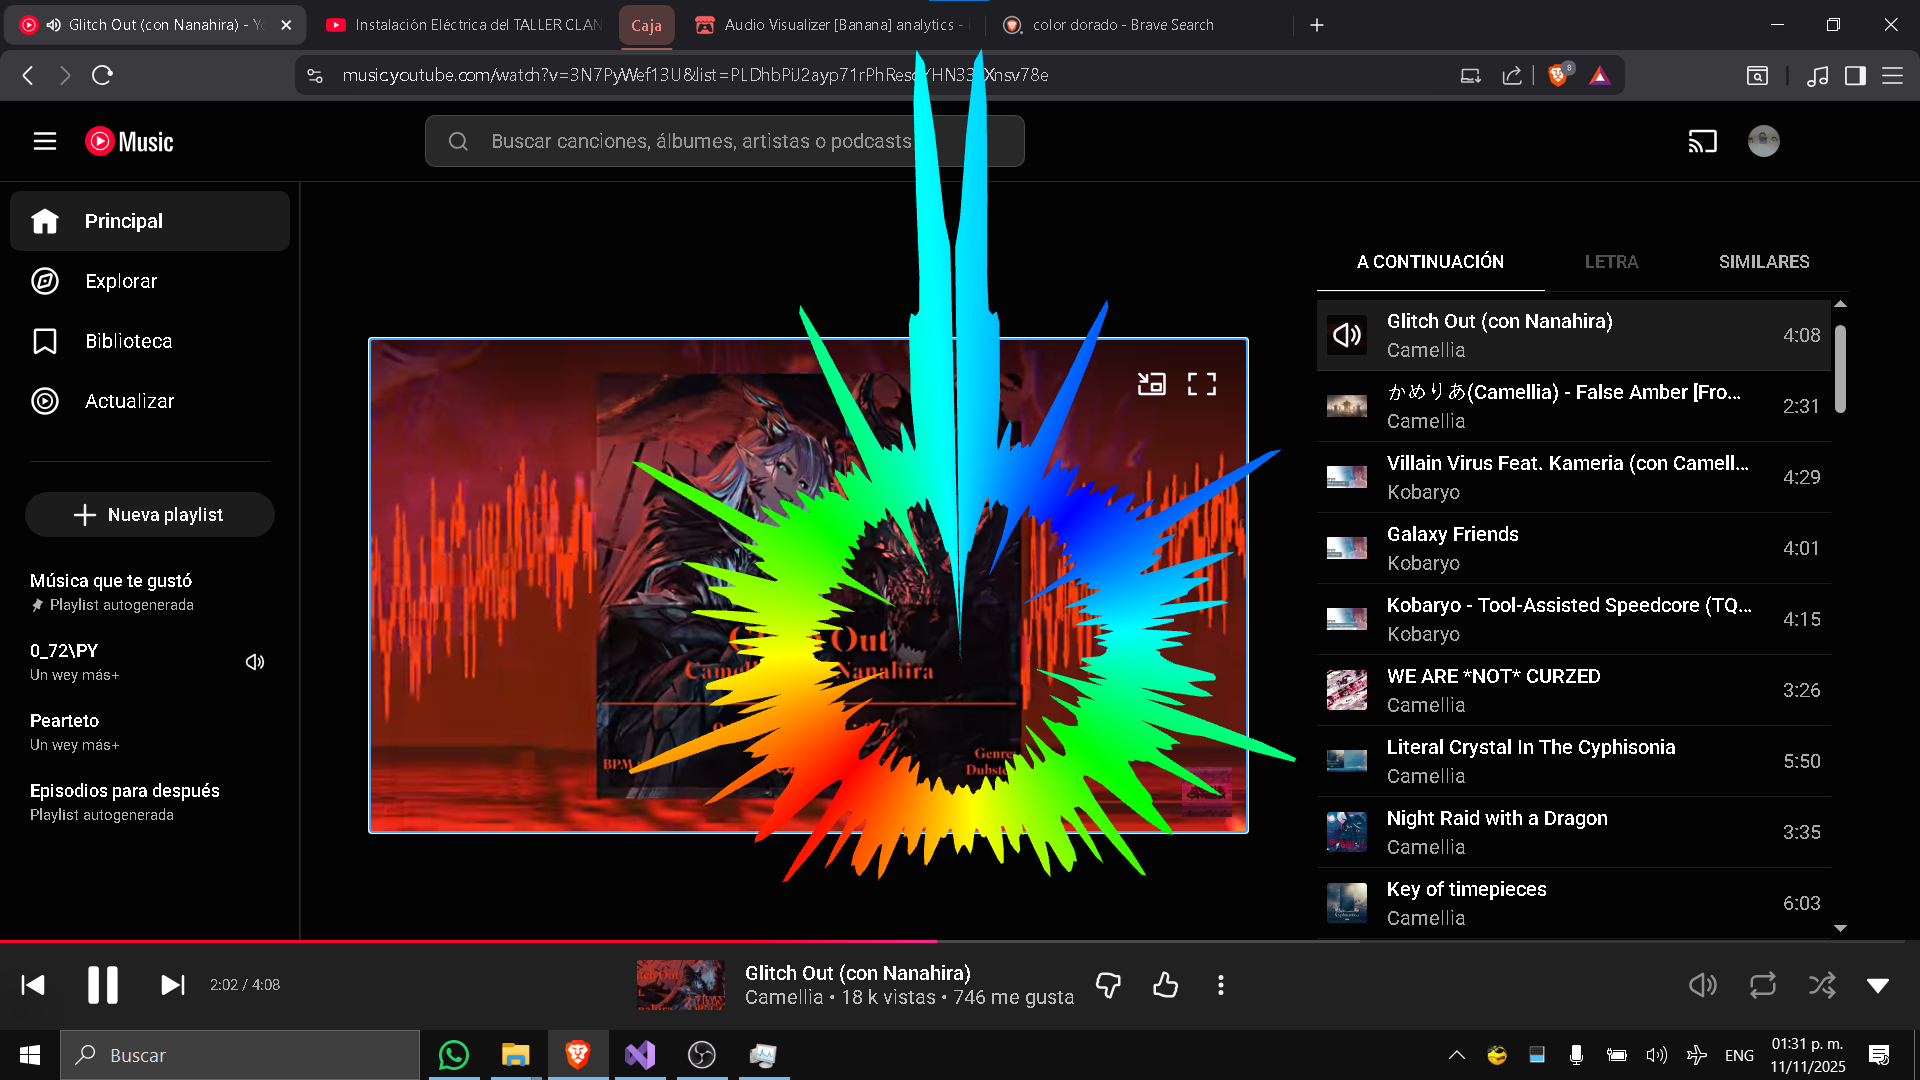Click the cast to device icon

pos(1702,142)
